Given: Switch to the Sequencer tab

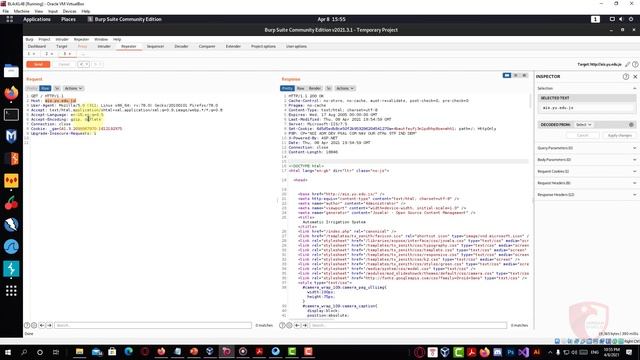Looking at the screenshot, I should pyautogui.click(x=155, y=47).
